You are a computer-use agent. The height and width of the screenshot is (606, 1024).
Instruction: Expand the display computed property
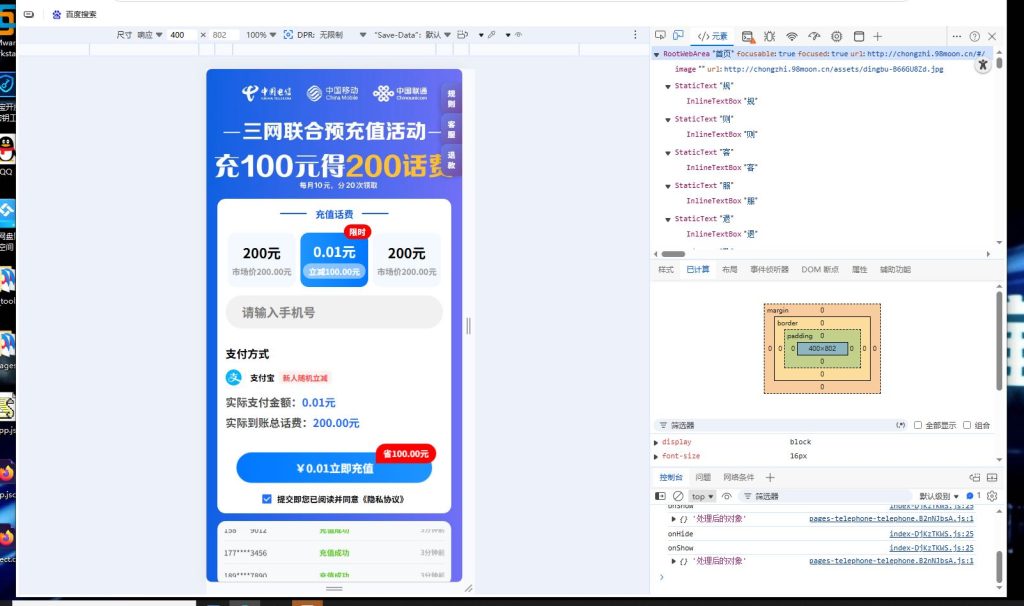pyautogui.click(x=656, y=442)
